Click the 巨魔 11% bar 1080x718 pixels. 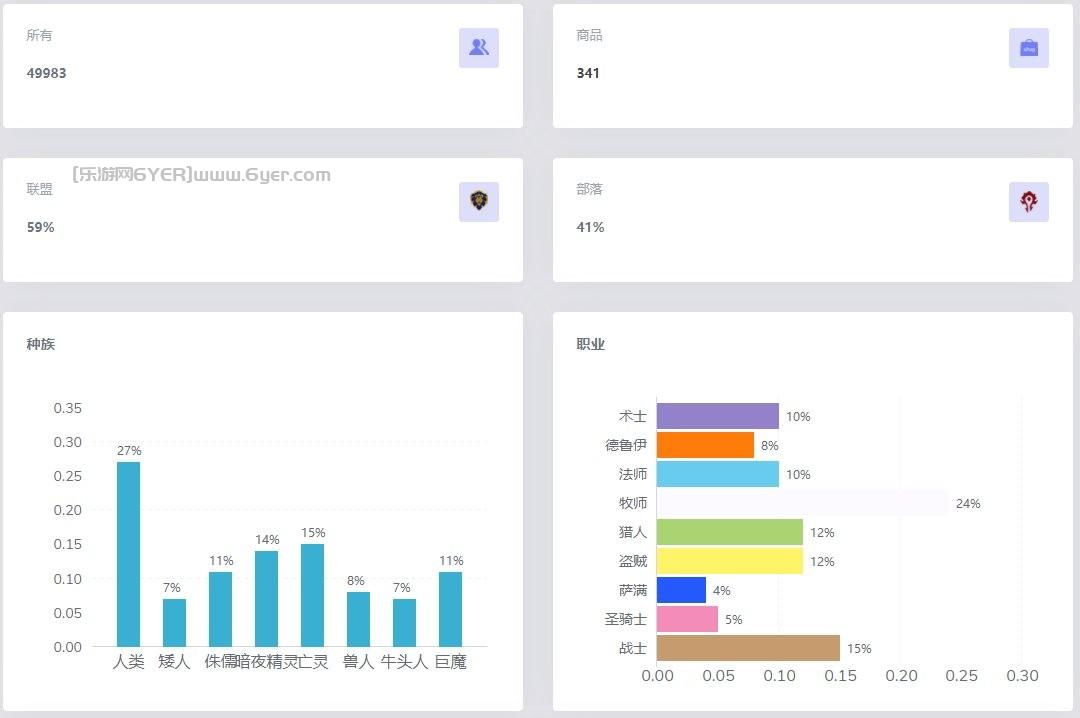click(450, 609)
